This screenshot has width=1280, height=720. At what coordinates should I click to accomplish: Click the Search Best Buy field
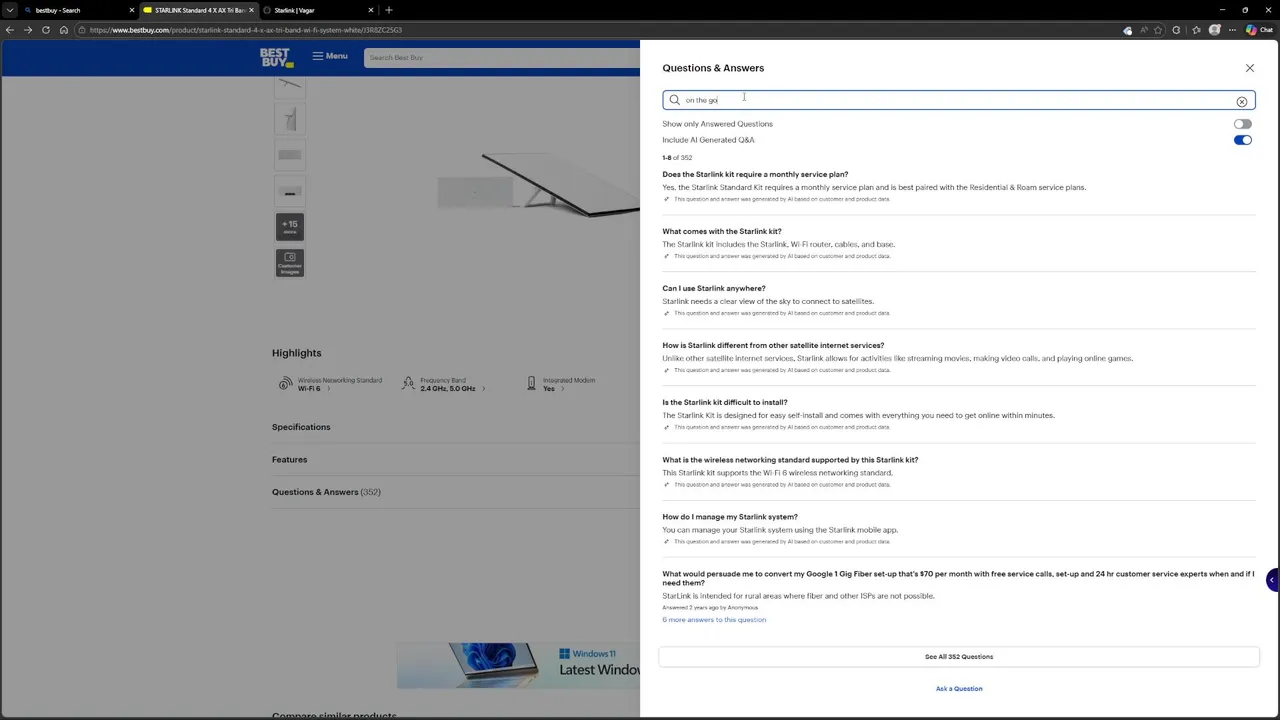(502, 57)
